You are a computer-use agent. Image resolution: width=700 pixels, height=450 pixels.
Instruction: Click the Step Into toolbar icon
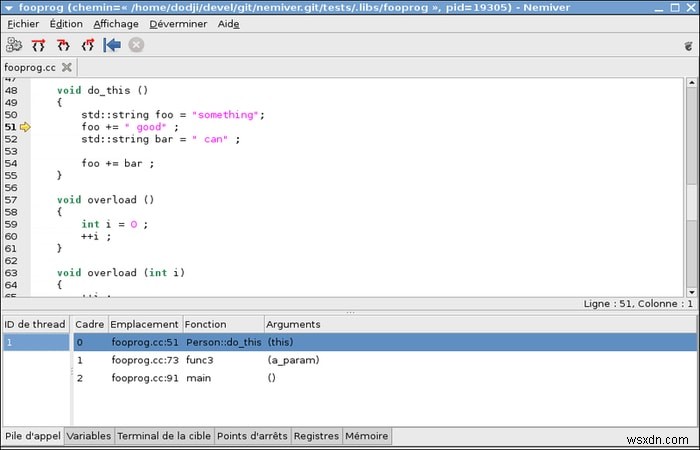63,45
